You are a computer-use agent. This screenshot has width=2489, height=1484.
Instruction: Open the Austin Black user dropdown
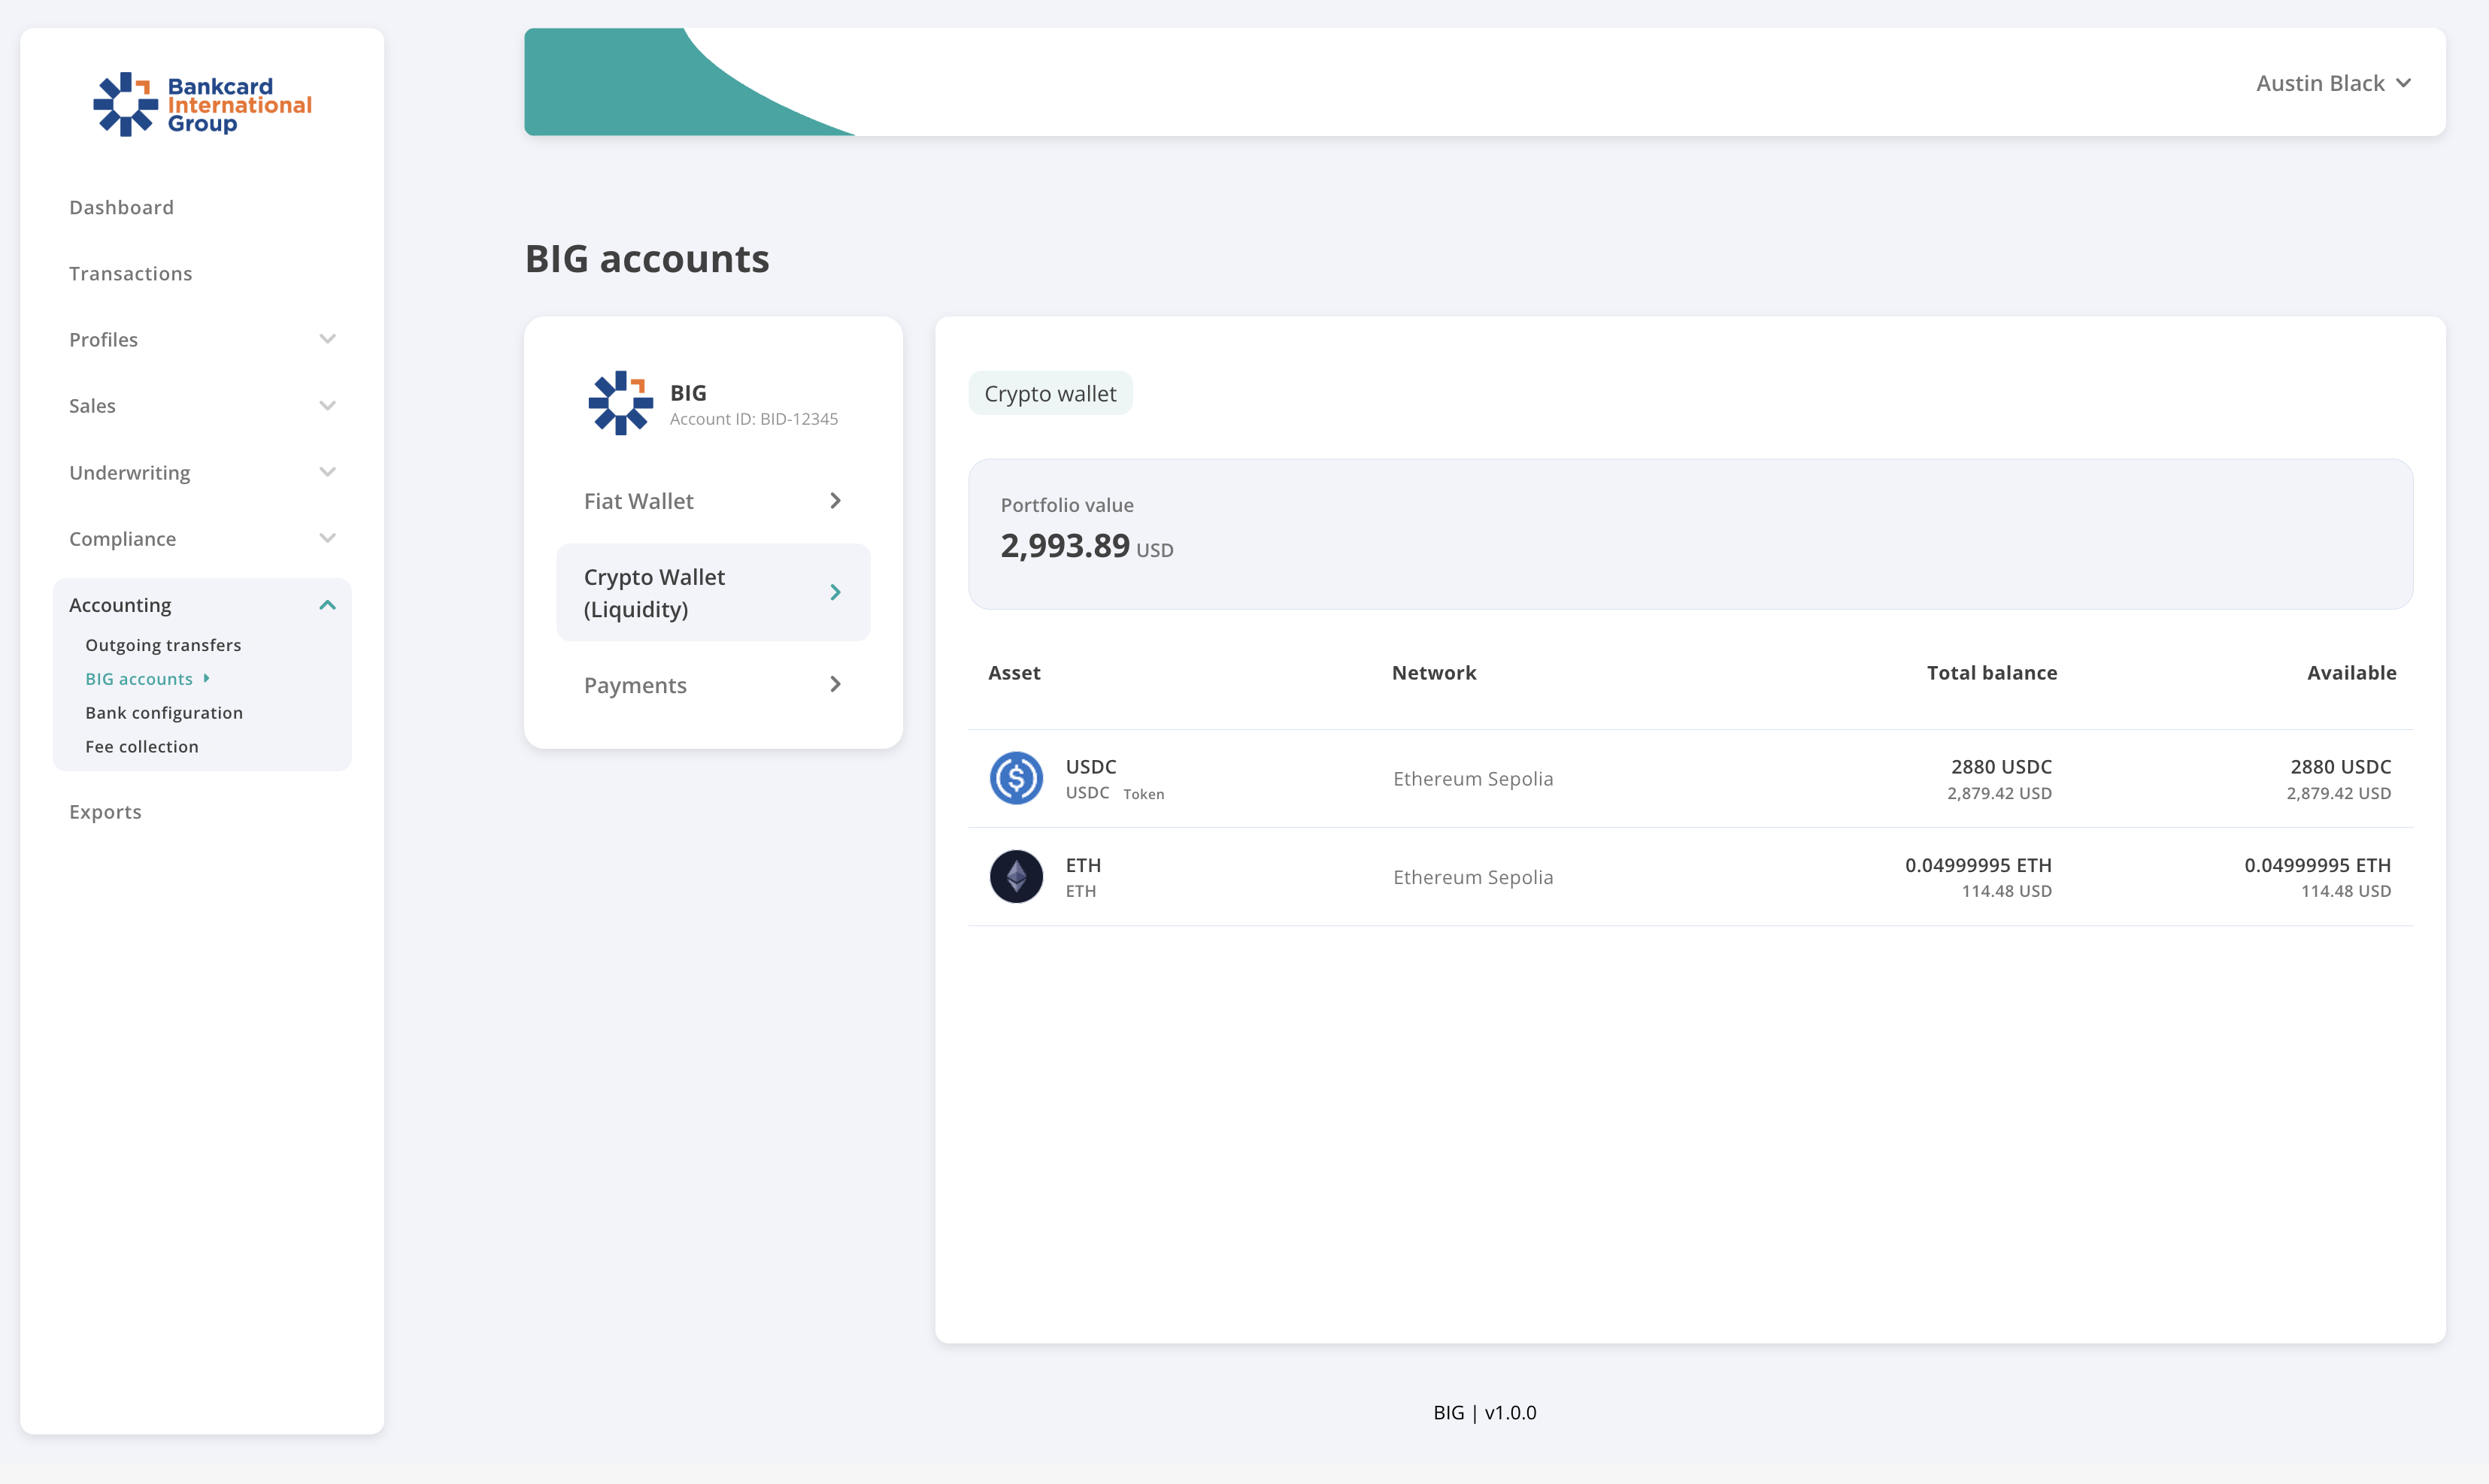pos(2333,83)
